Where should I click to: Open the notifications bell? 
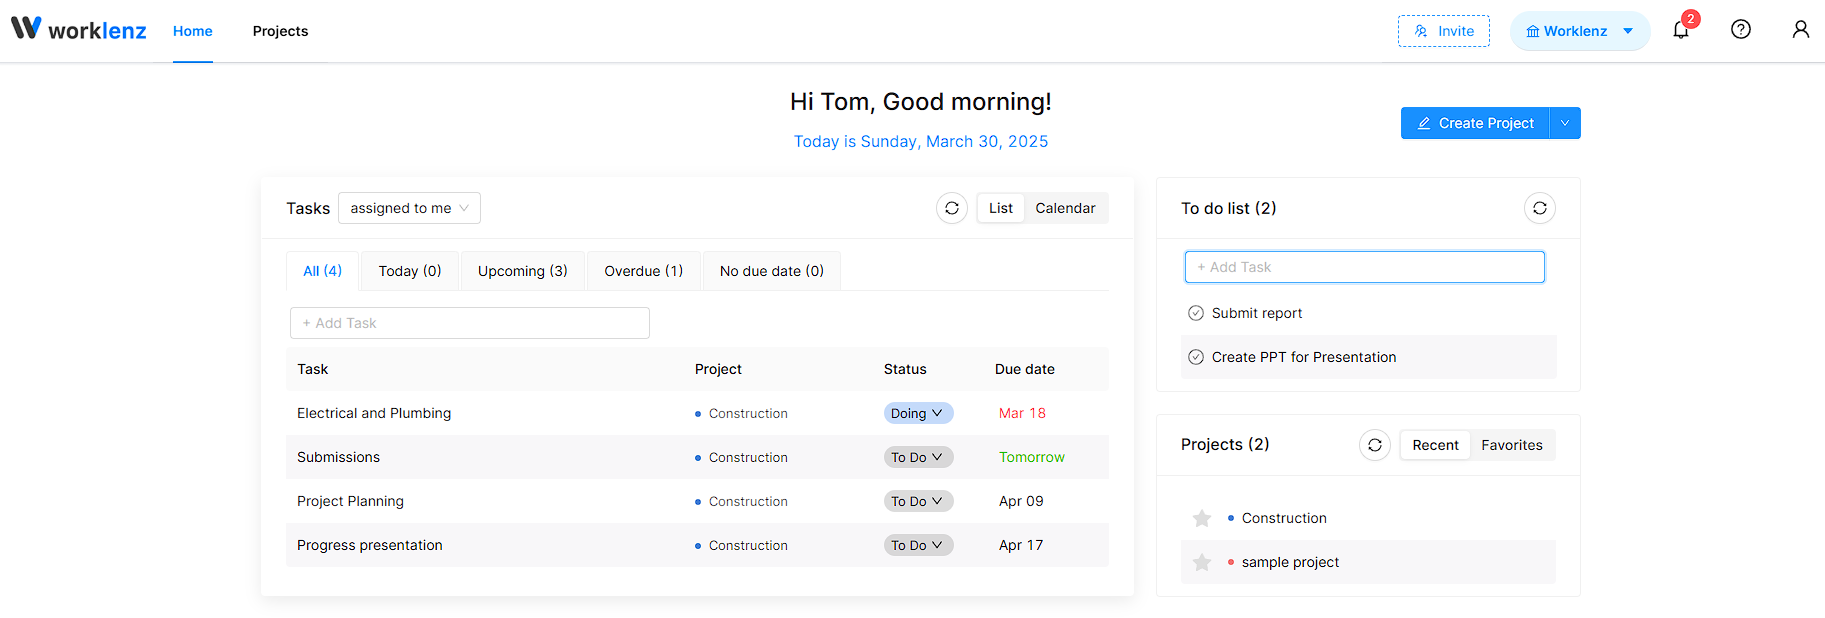[1680, 30]
